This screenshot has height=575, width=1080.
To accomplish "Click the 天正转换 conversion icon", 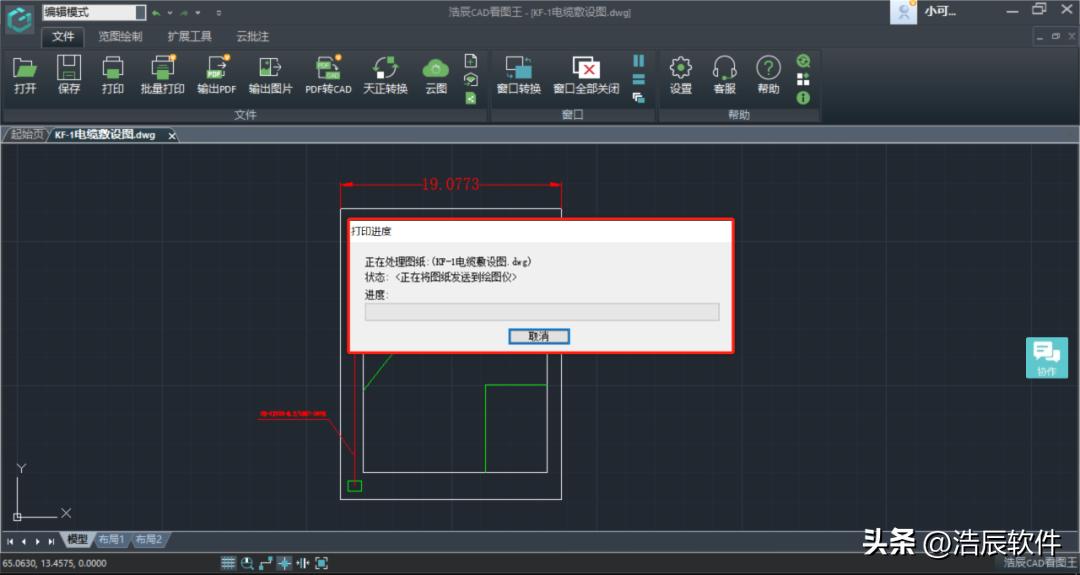I will (x=386, y=74).
